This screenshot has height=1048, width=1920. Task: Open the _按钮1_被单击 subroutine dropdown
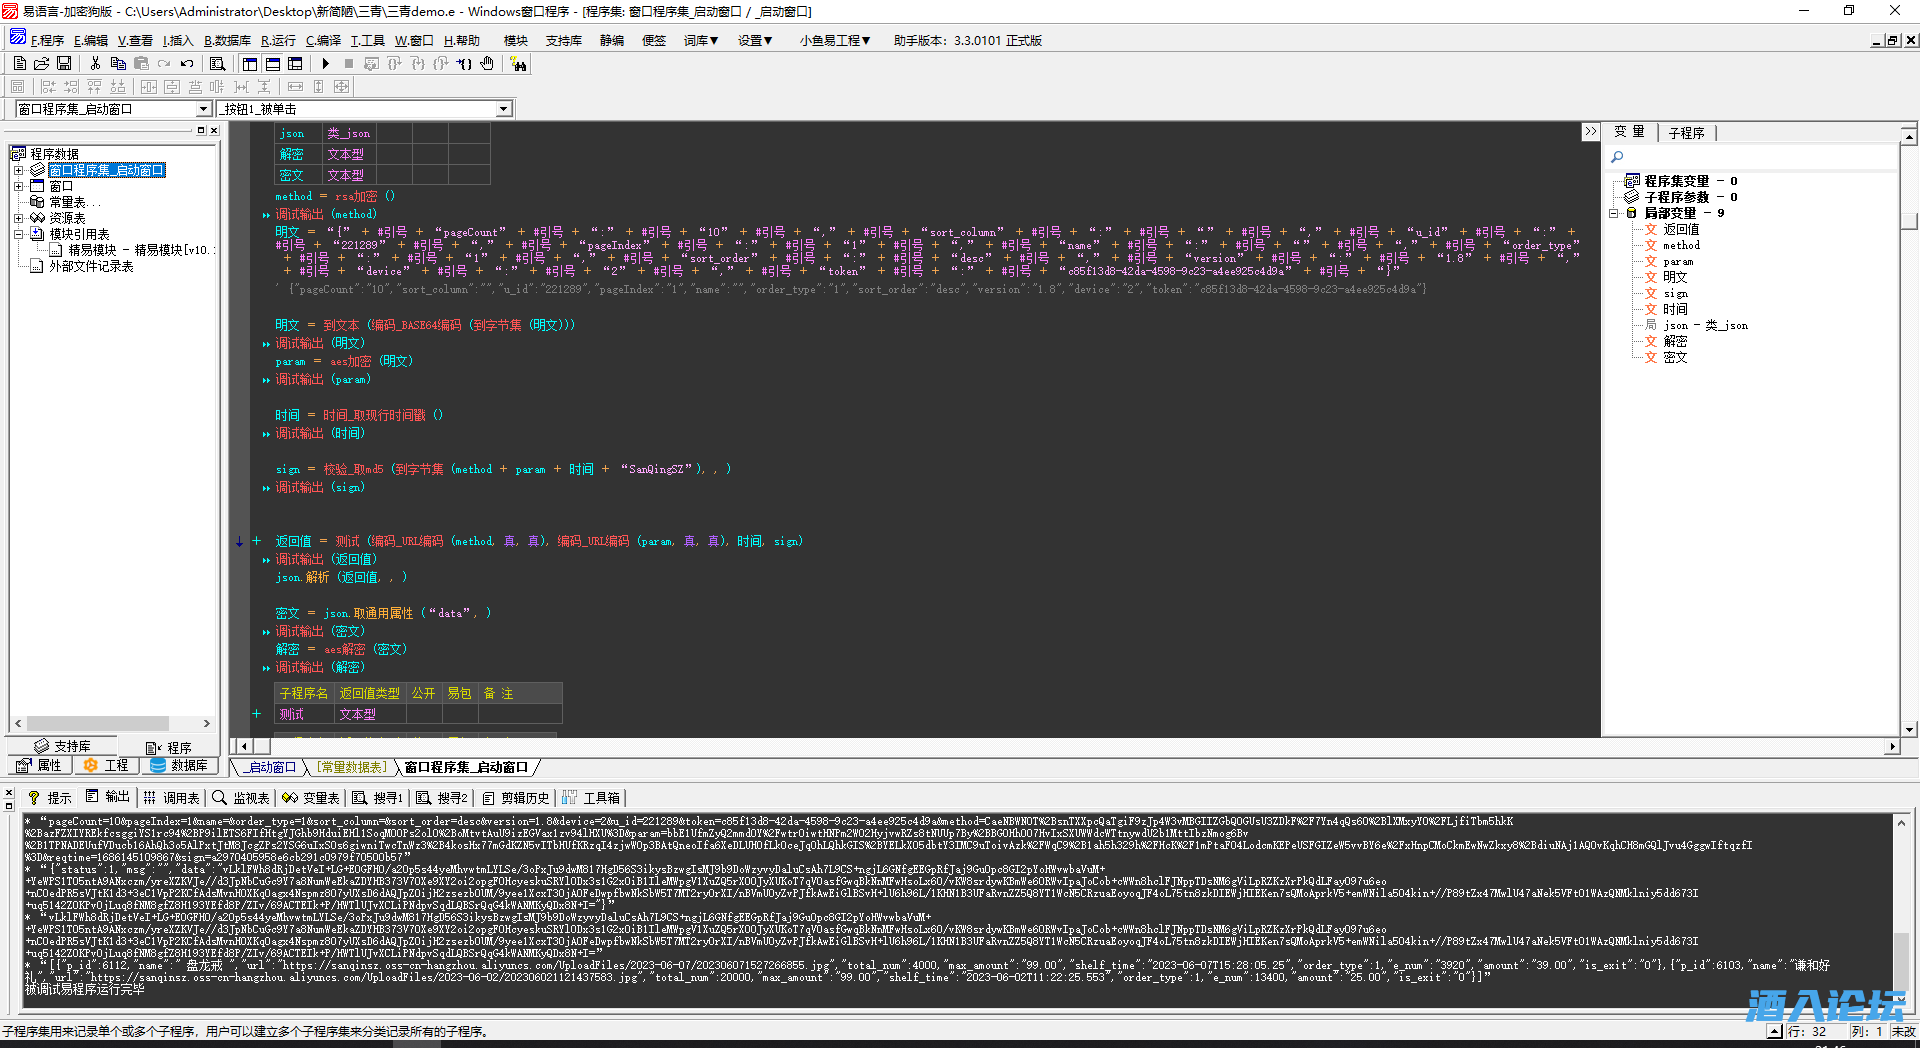pyautogui.click(x=503, y=109)
